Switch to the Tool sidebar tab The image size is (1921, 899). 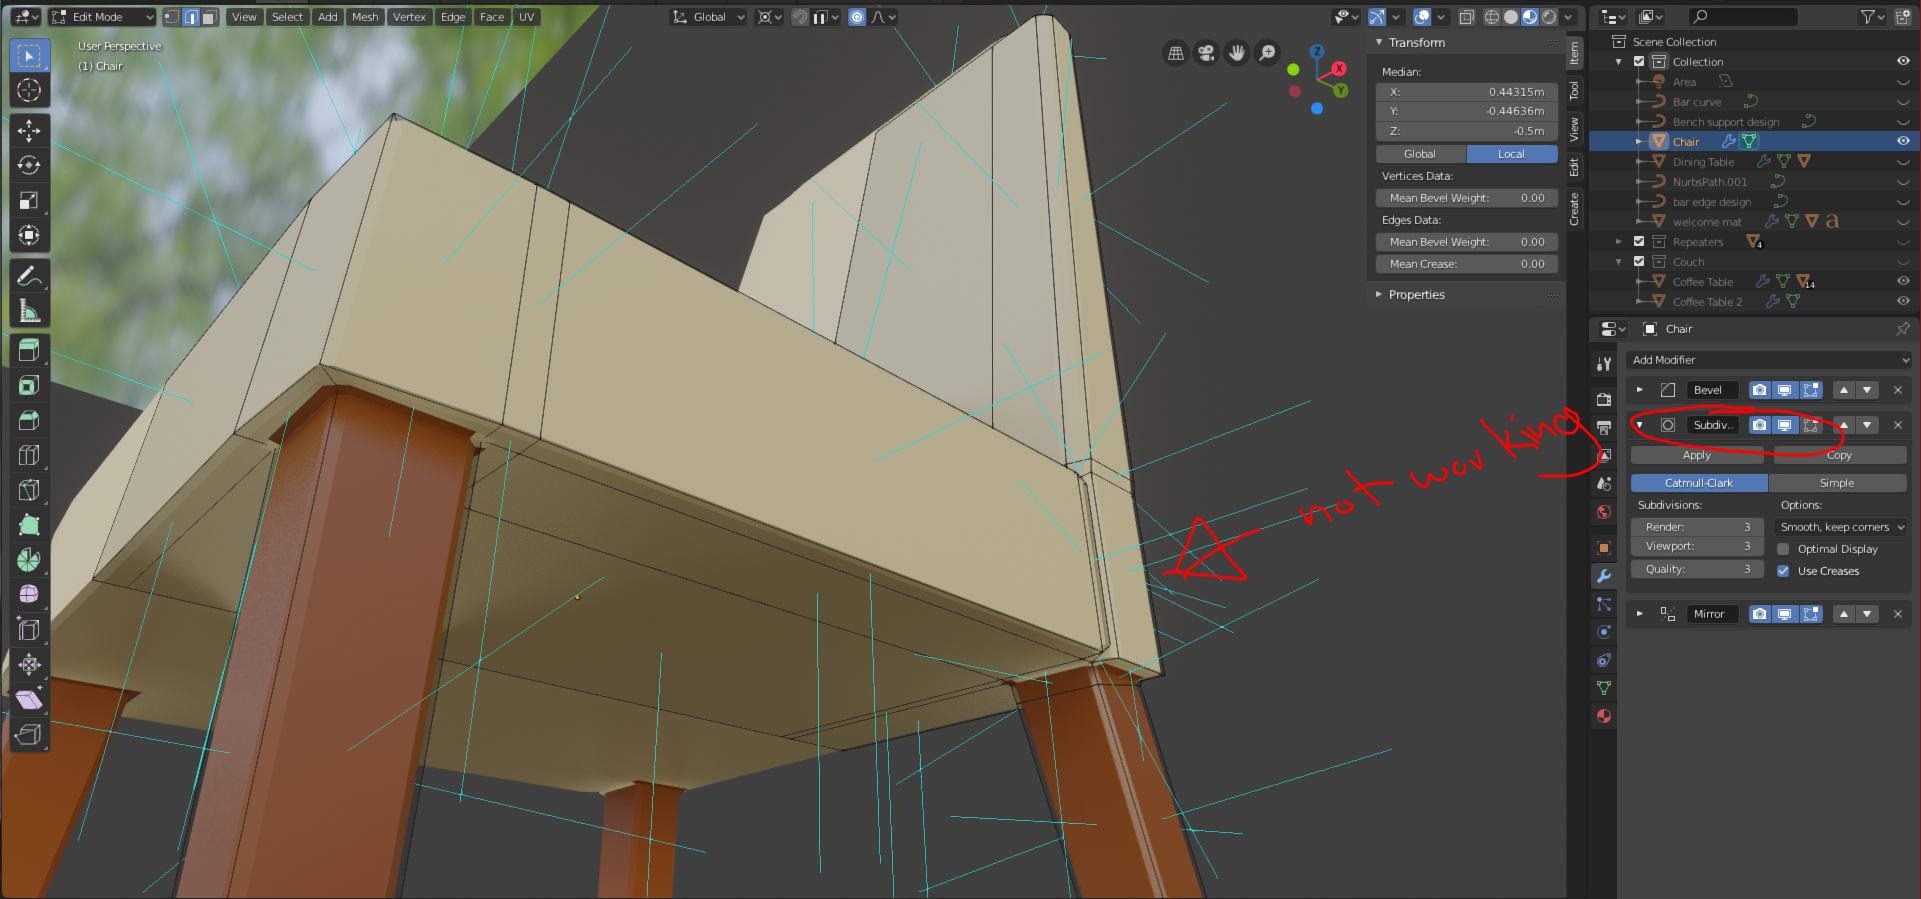point(1574,91)
